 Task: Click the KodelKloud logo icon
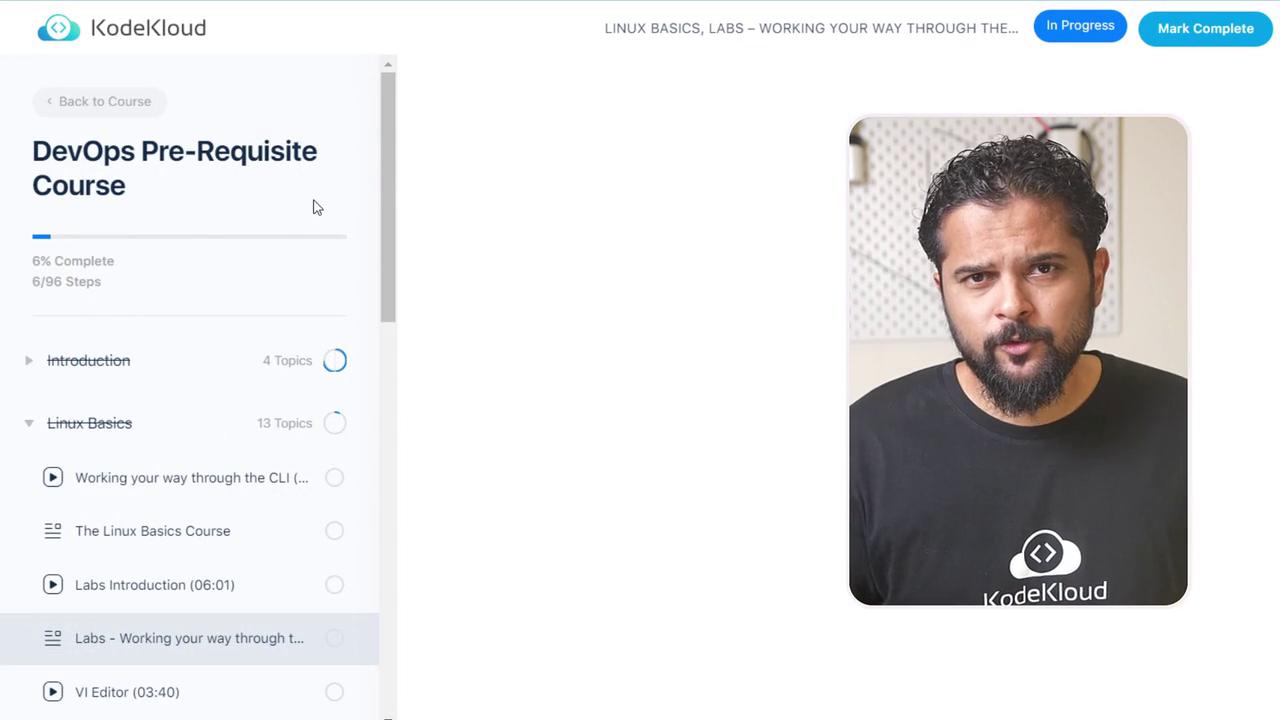[58, 28]
